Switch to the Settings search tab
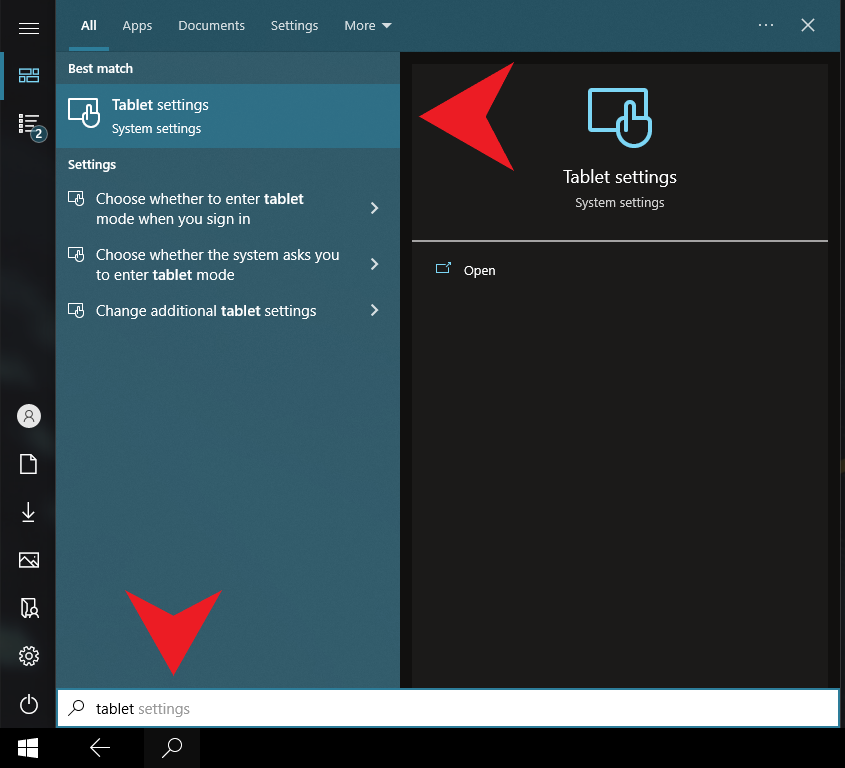Image resolution: width=845 pixels, height=768 pixels. coord(294,26)
